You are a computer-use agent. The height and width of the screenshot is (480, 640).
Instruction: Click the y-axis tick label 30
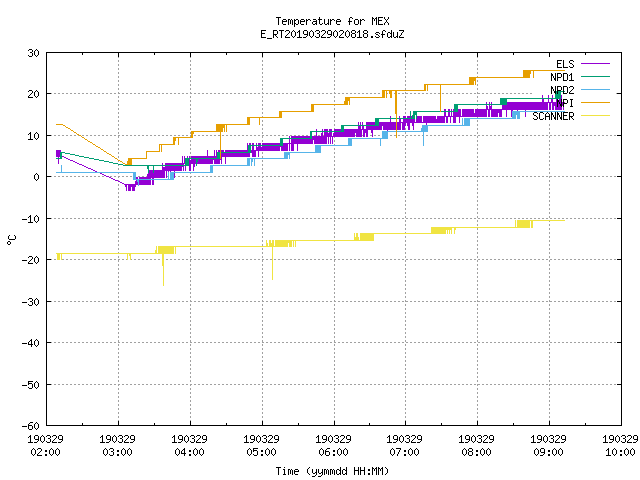pos(33,53)
